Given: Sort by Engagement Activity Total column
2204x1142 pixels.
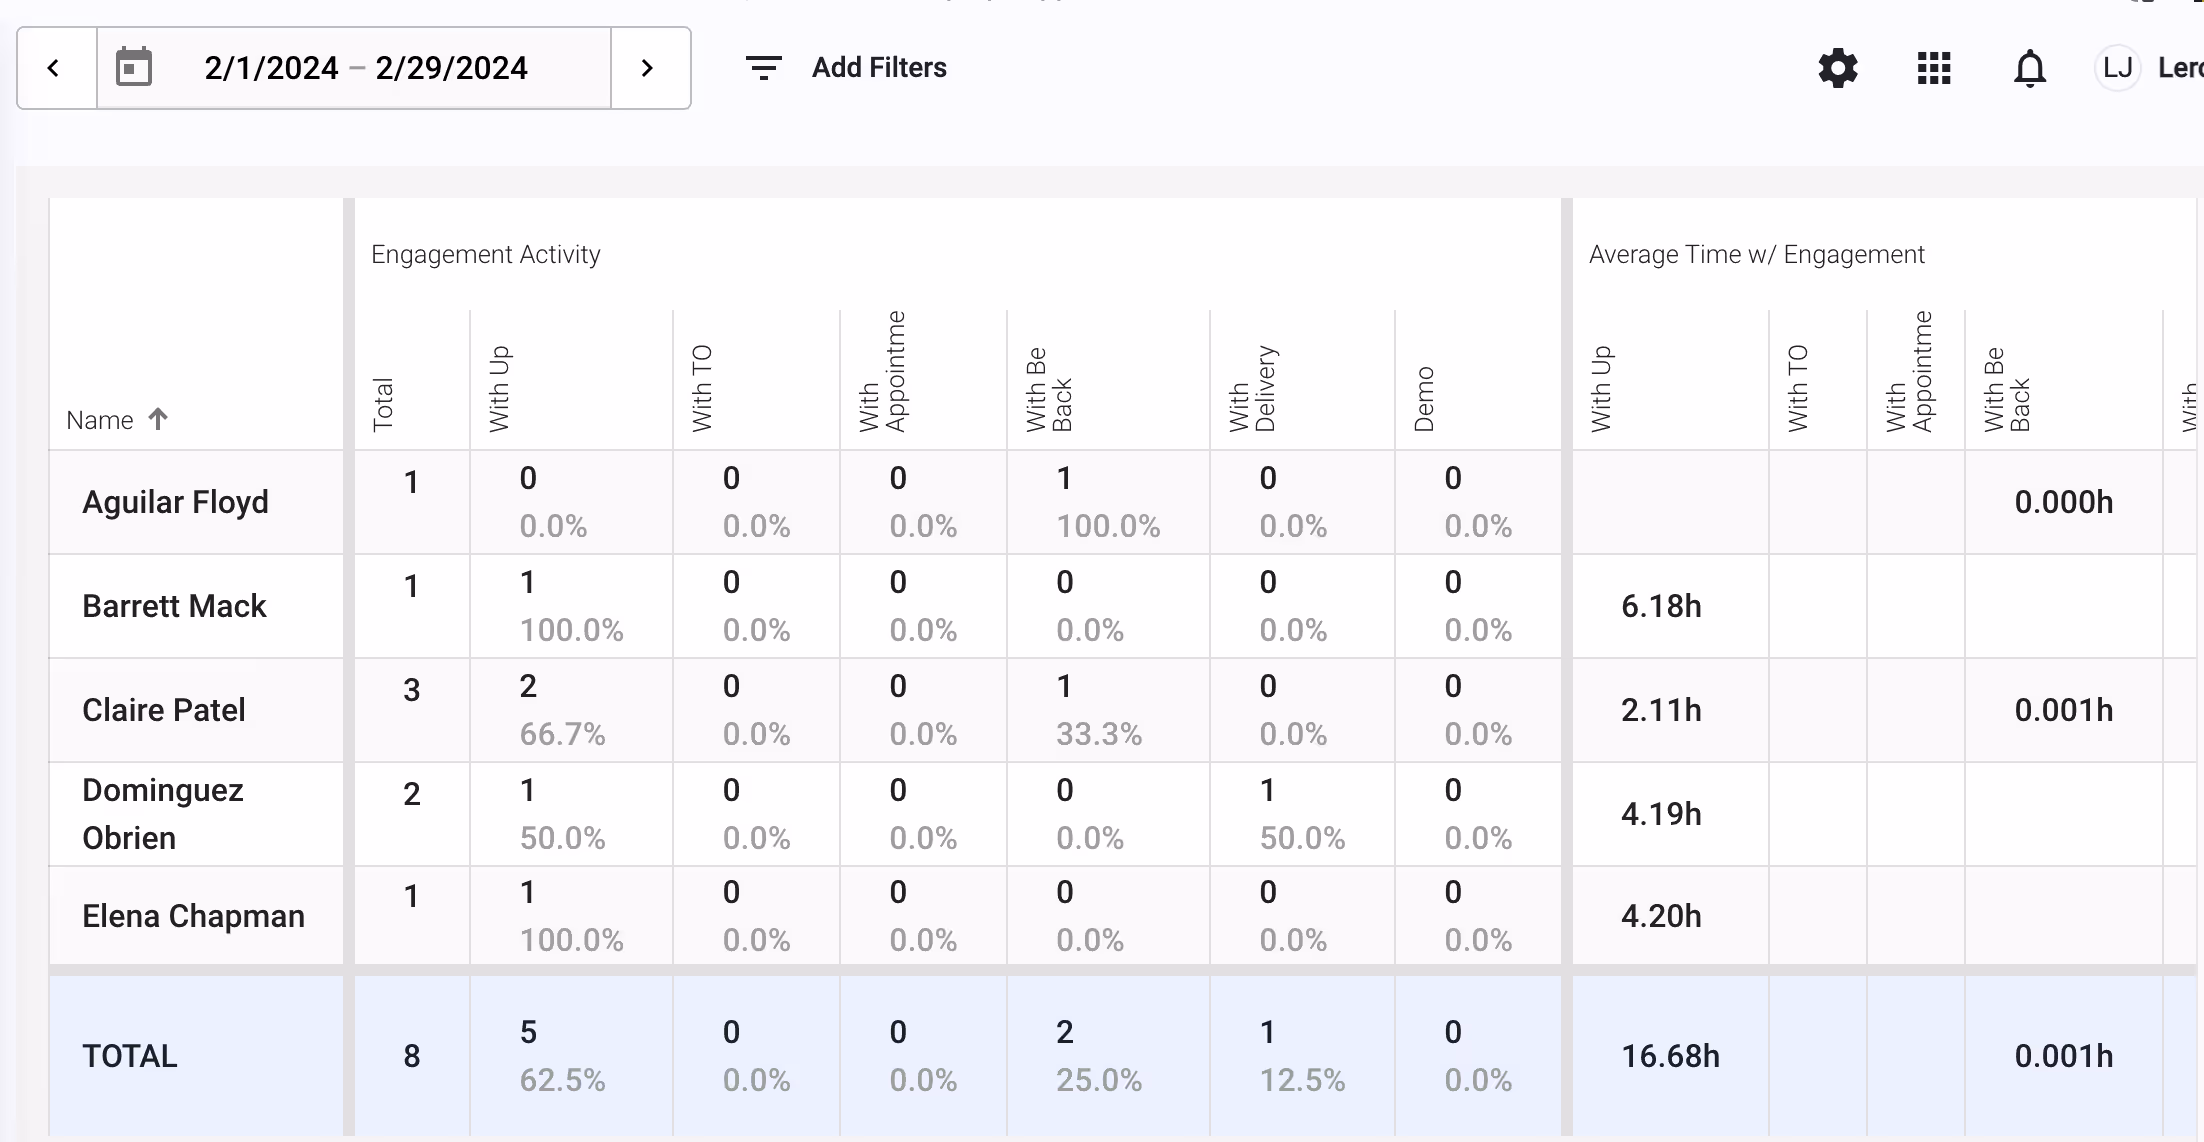Looking at the screenshot, I should [x=384, y=403].
